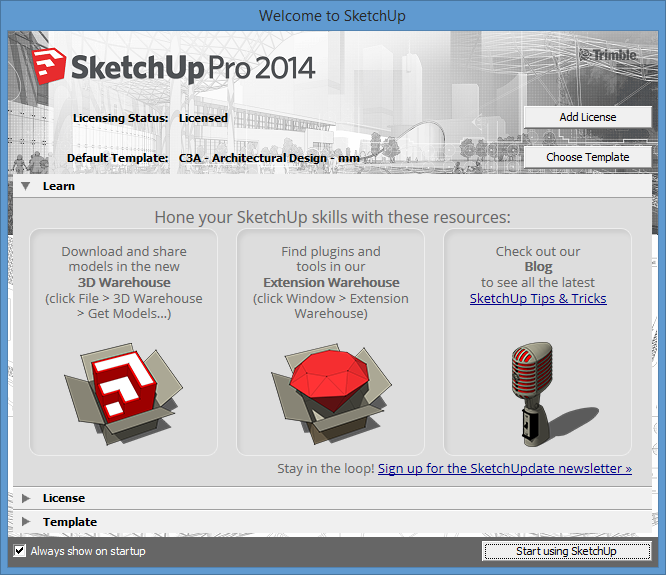666x575 pixels.
Task: Click the bold 3D Warehouse text
Action: pyautogui.click(x=124, y=282)
